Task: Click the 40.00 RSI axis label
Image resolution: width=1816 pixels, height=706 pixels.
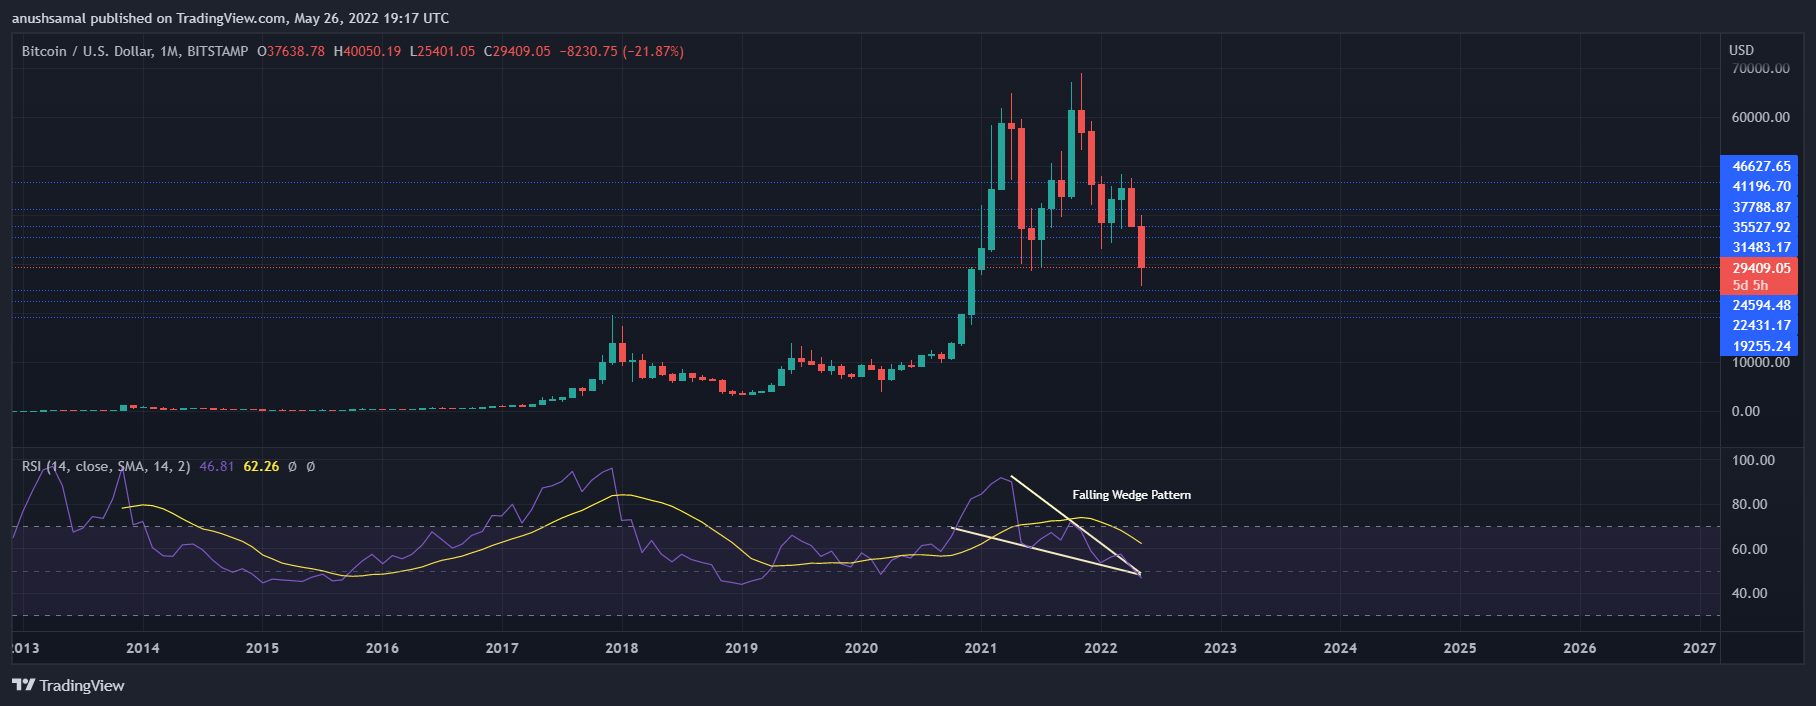Action: (1749, 593)
